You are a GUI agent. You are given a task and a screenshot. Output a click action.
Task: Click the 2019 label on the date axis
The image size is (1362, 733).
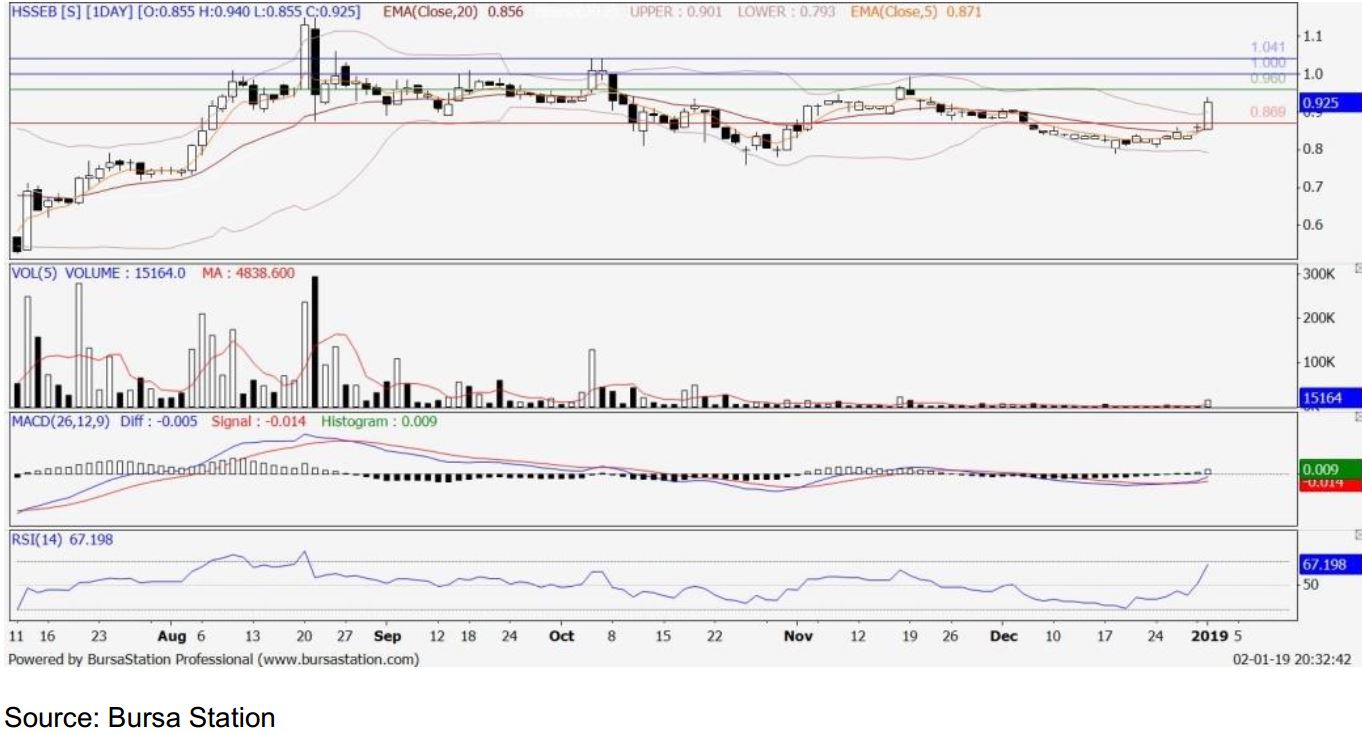tap(1210, 636)
